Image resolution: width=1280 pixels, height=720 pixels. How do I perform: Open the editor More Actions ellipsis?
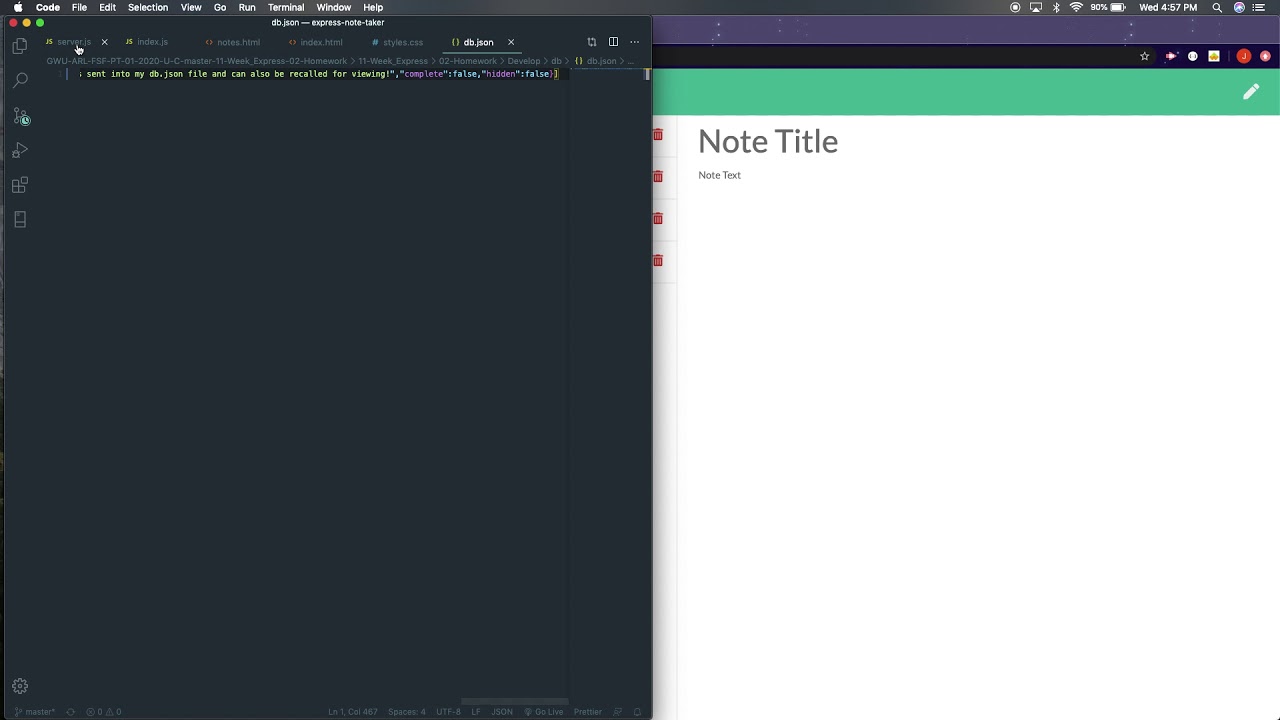(634, 42)
